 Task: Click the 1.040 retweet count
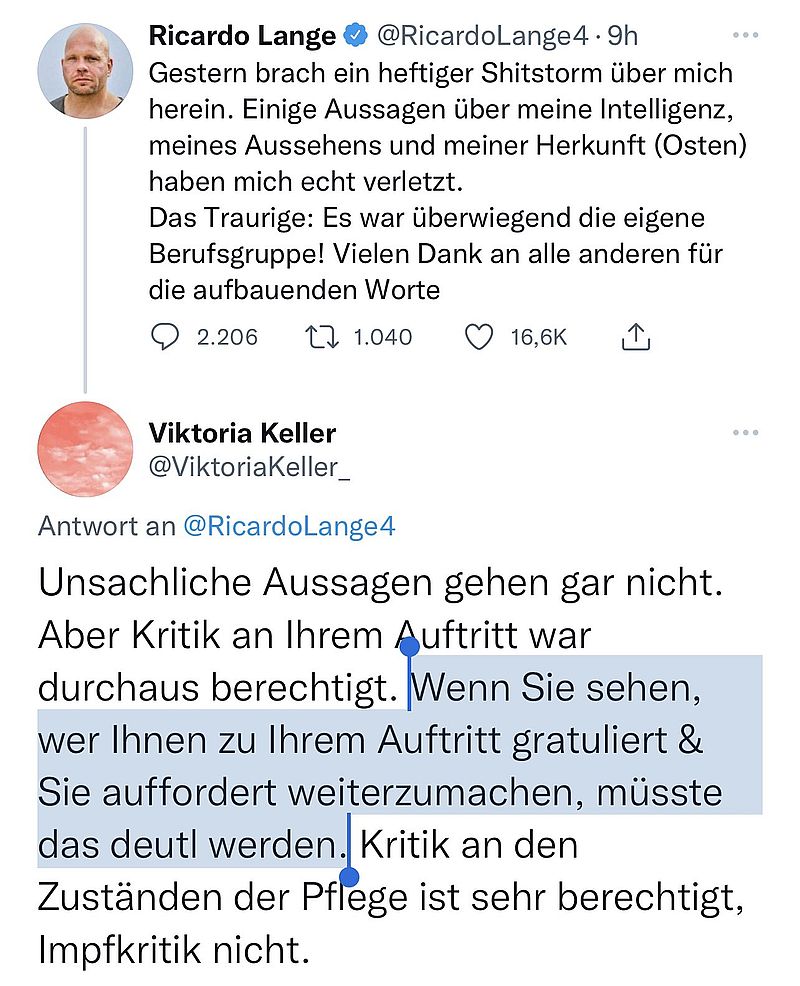point(383,338)
